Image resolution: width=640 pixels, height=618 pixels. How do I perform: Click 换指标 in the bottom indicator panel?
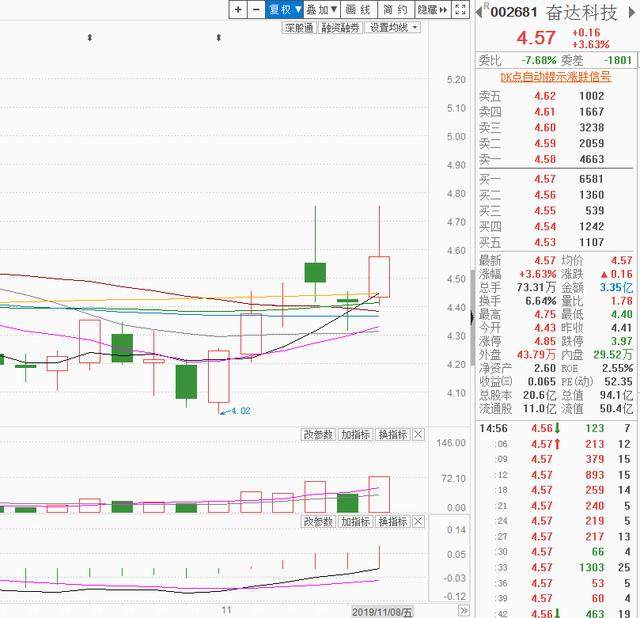point(393,522)
